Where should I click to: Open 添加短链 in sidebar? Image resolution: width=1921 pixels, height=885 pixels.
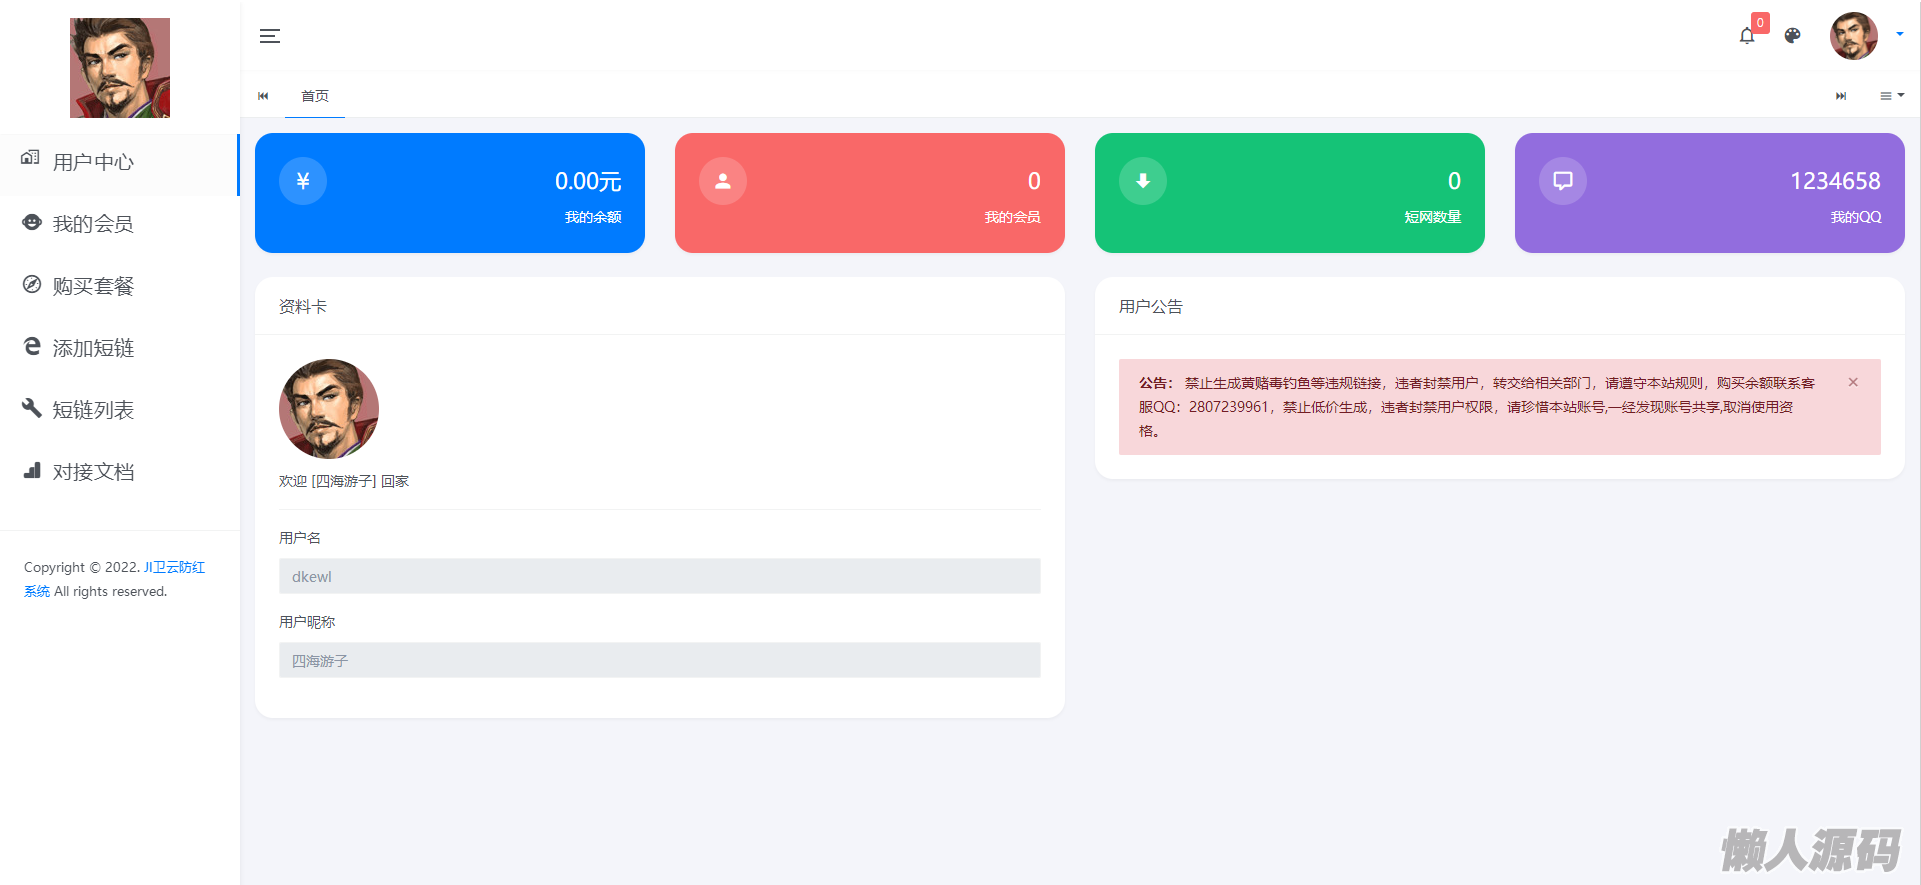tap(119, 348)
